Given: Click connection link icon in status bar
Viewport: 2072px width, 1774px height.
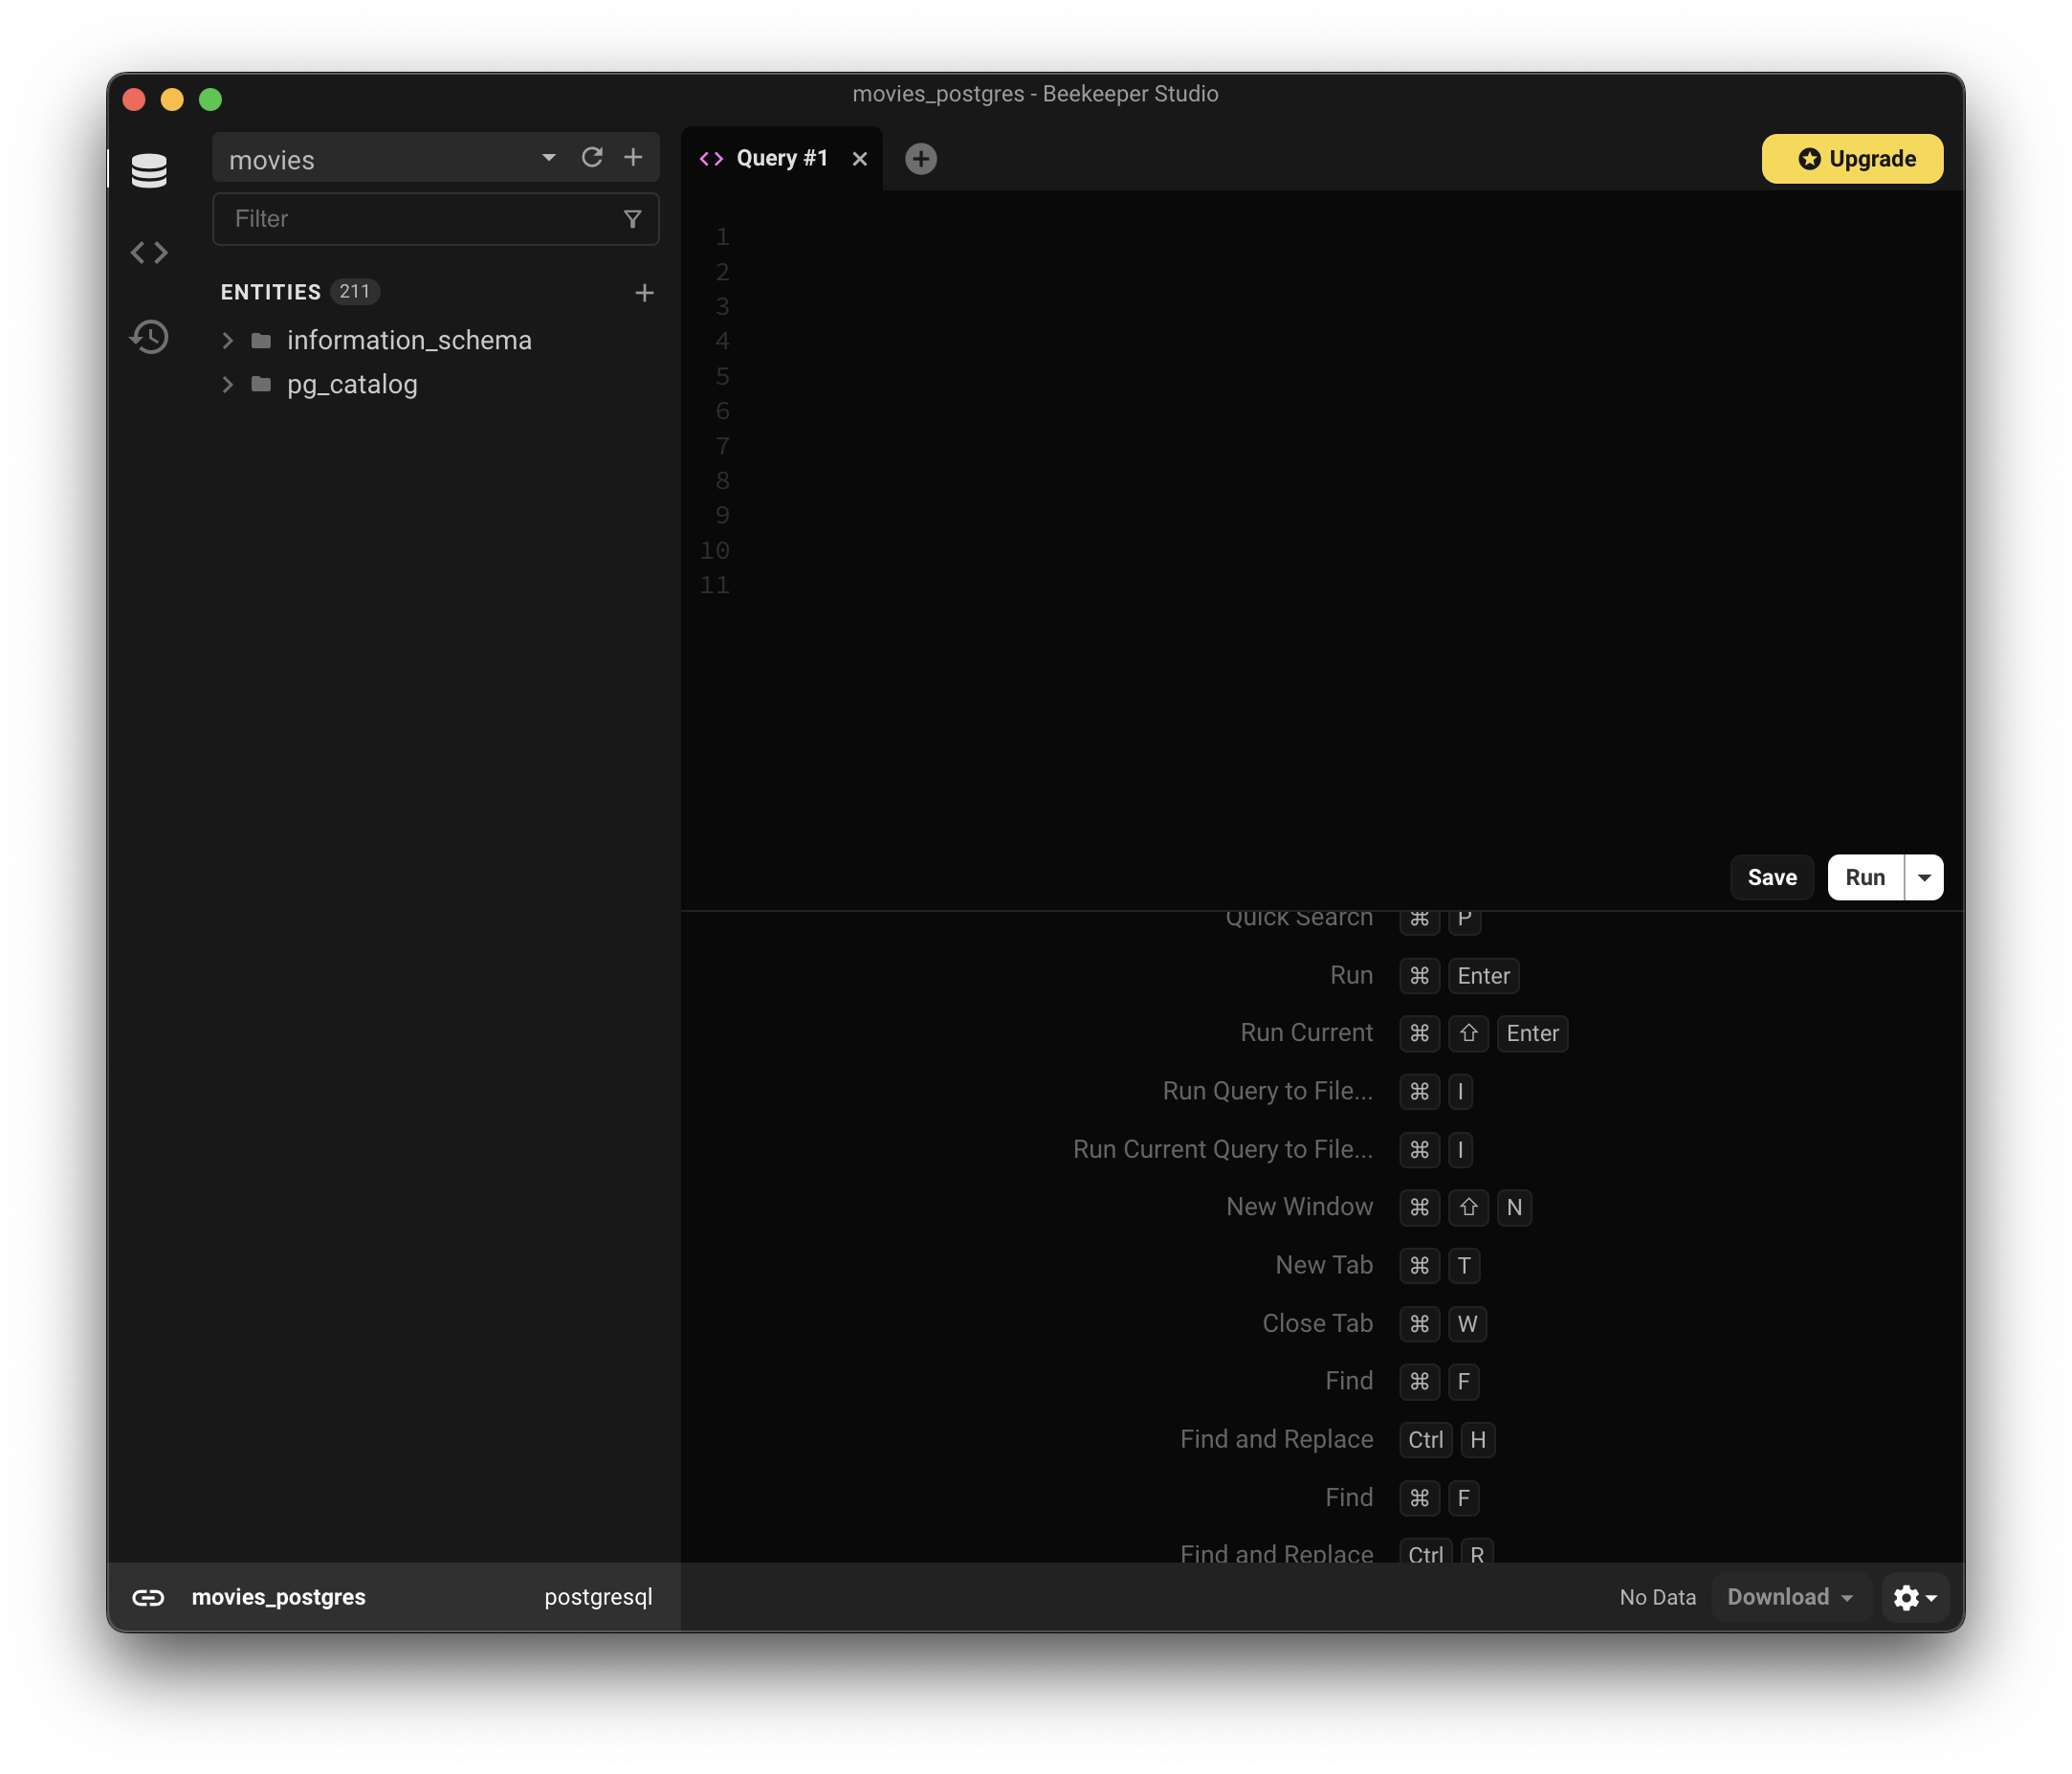Looking at the screenshot, I should [148, 1597].
